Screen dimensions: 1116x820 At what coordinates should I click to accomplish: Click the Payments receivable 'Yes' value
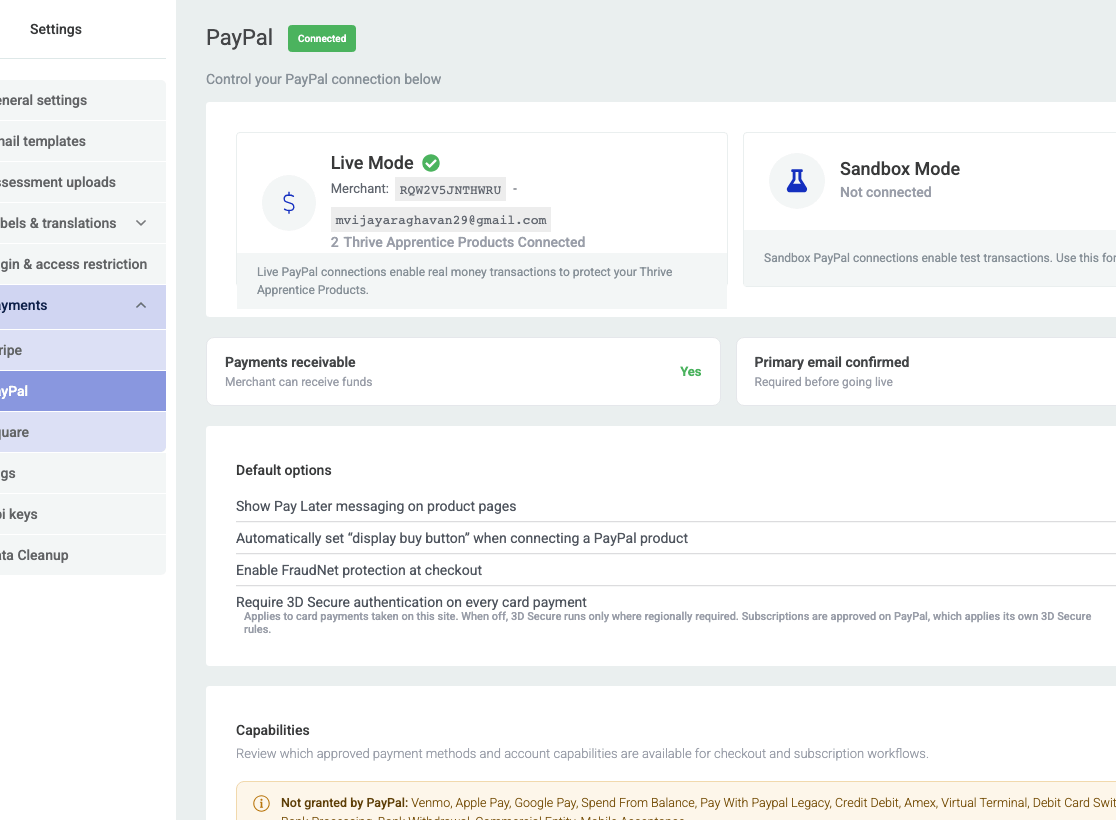690,372
